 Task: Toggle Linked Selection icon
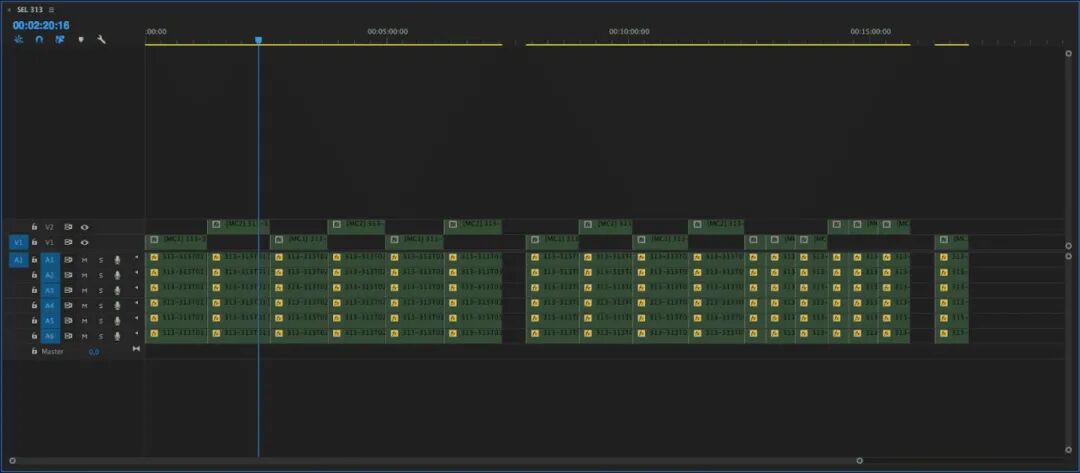coord(60,39)
